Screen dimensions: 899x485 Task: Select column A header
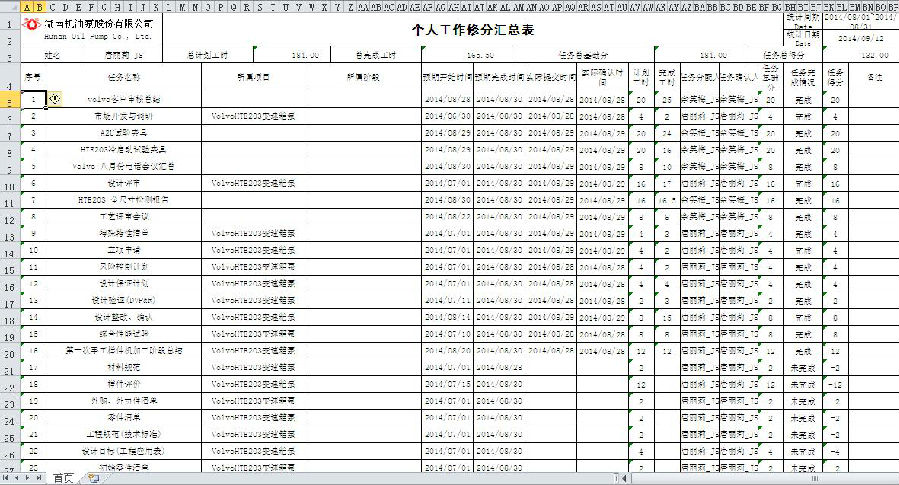click(x=27, y=7)
